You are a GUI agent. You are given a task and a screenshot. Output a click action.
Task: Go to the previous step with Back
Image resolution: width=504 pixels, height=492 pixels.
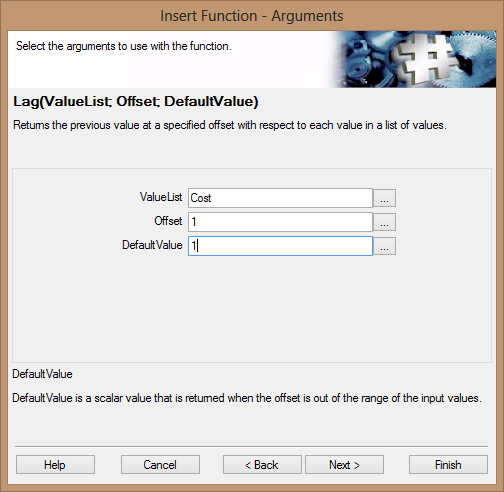click(x=262, y=465)
